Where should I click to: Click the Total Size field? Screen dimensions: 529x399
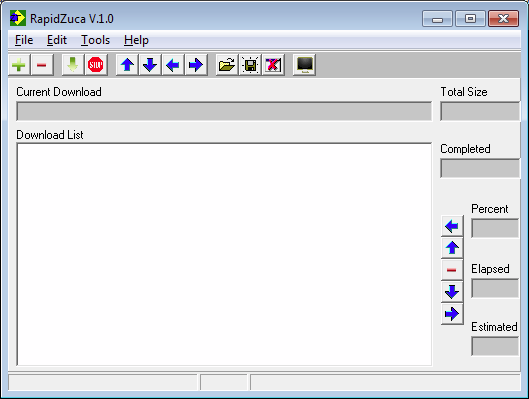tap(480, 111)
